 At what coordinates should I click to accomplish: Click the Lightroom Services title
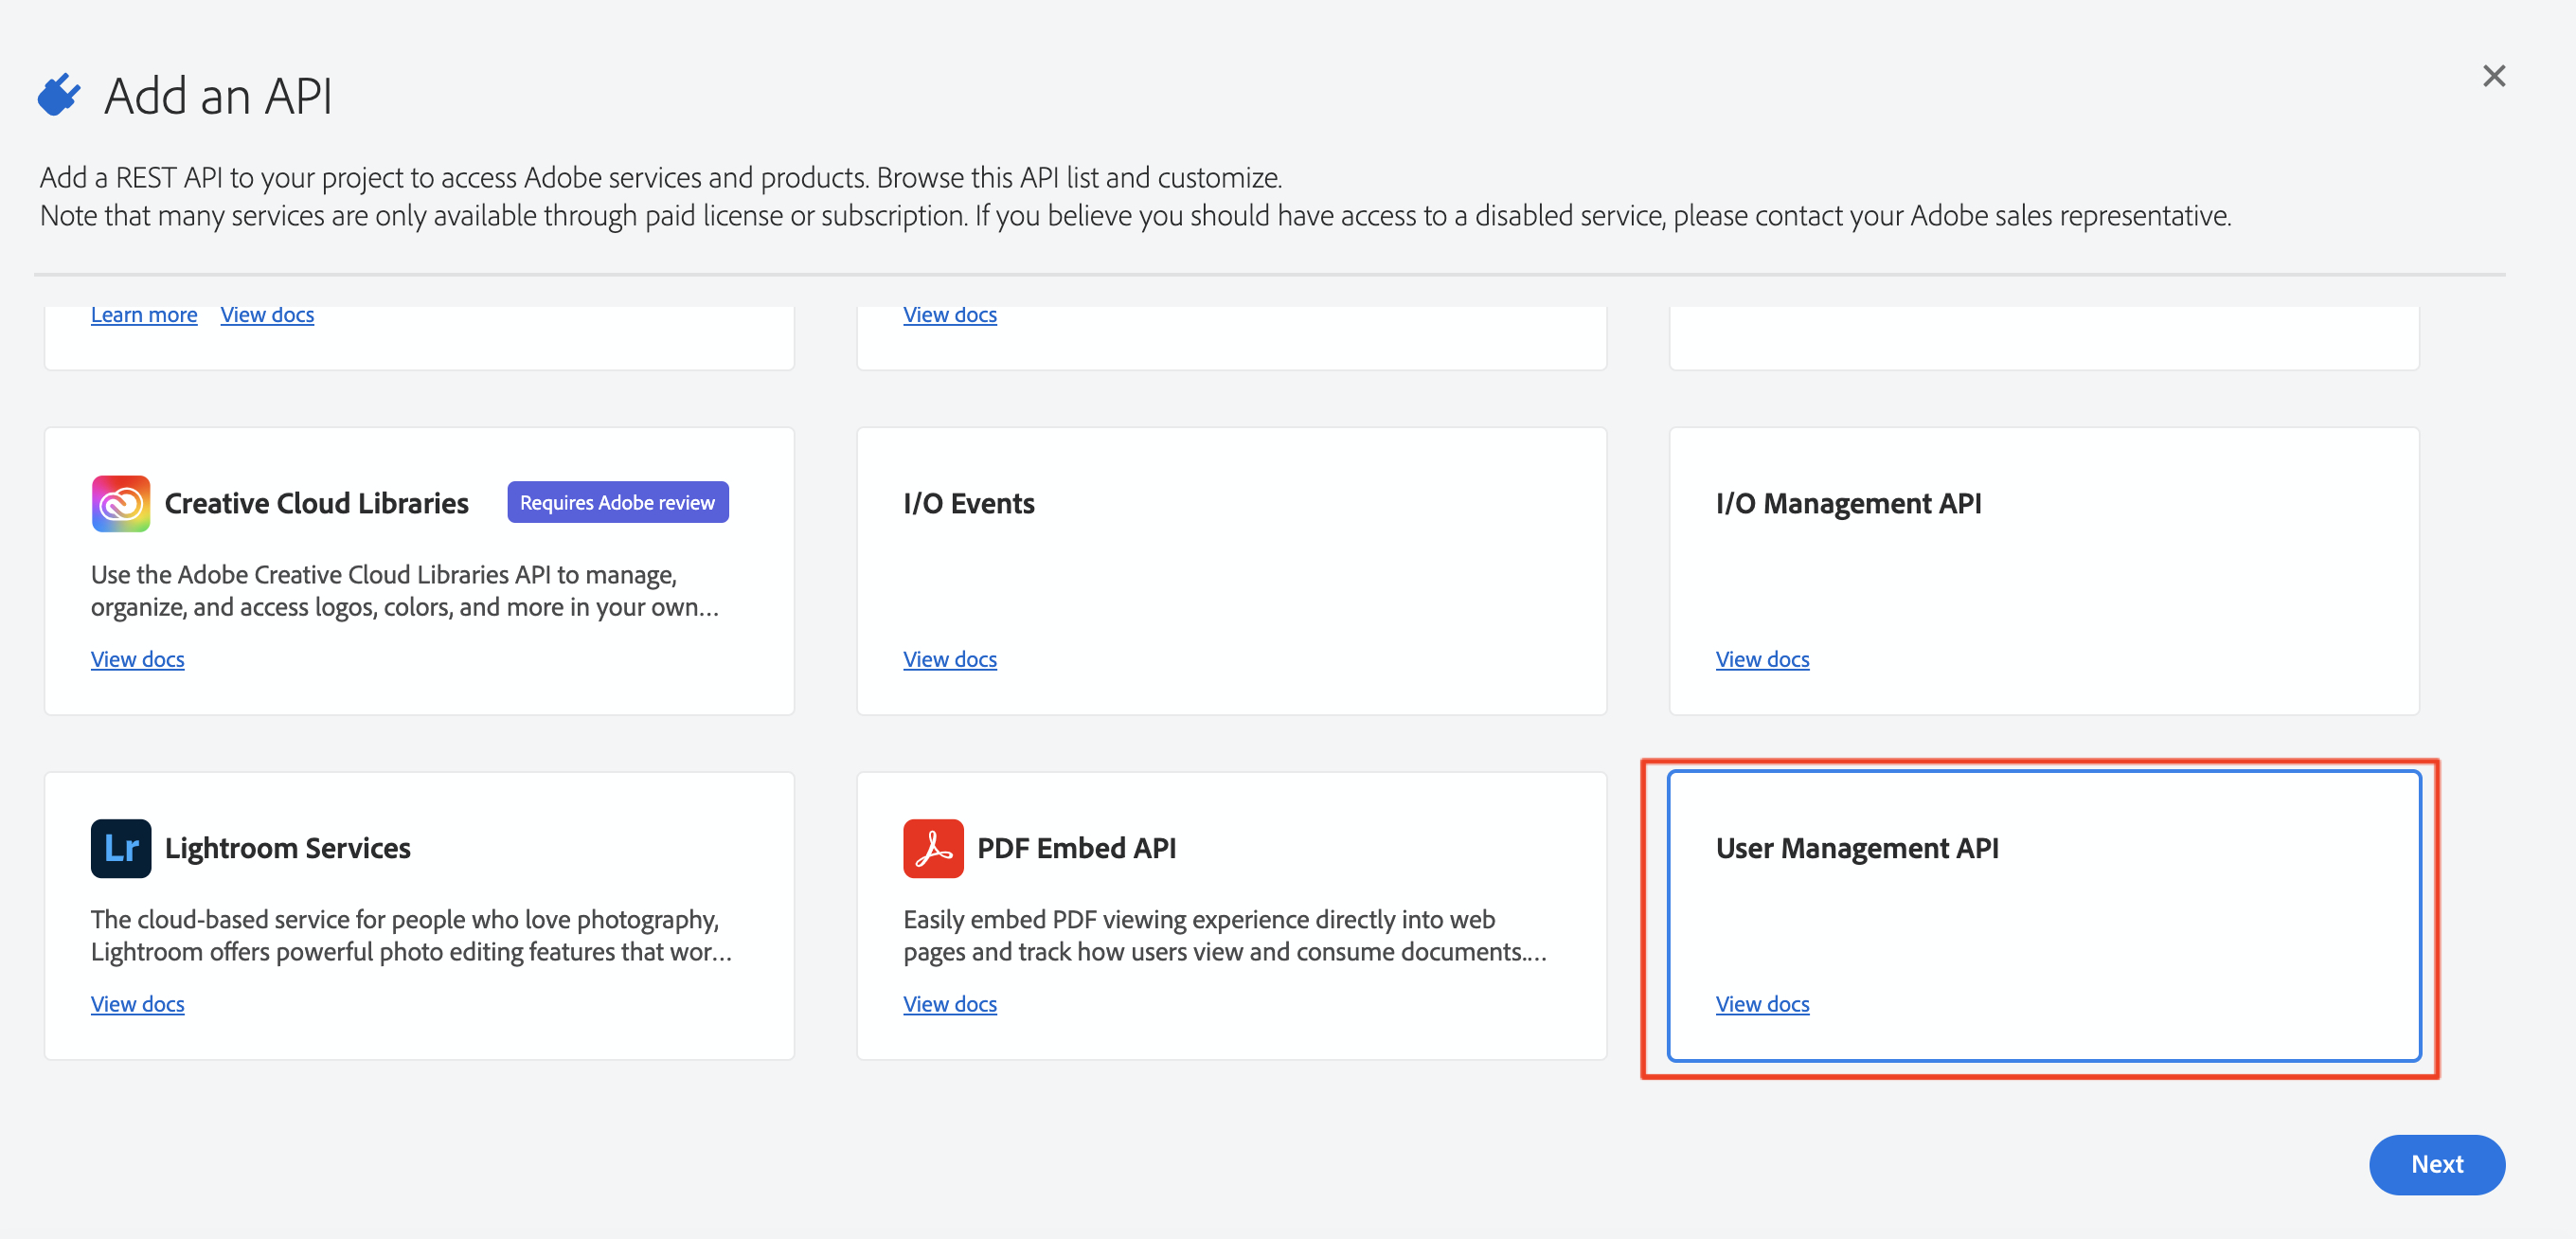coord(287,848)
